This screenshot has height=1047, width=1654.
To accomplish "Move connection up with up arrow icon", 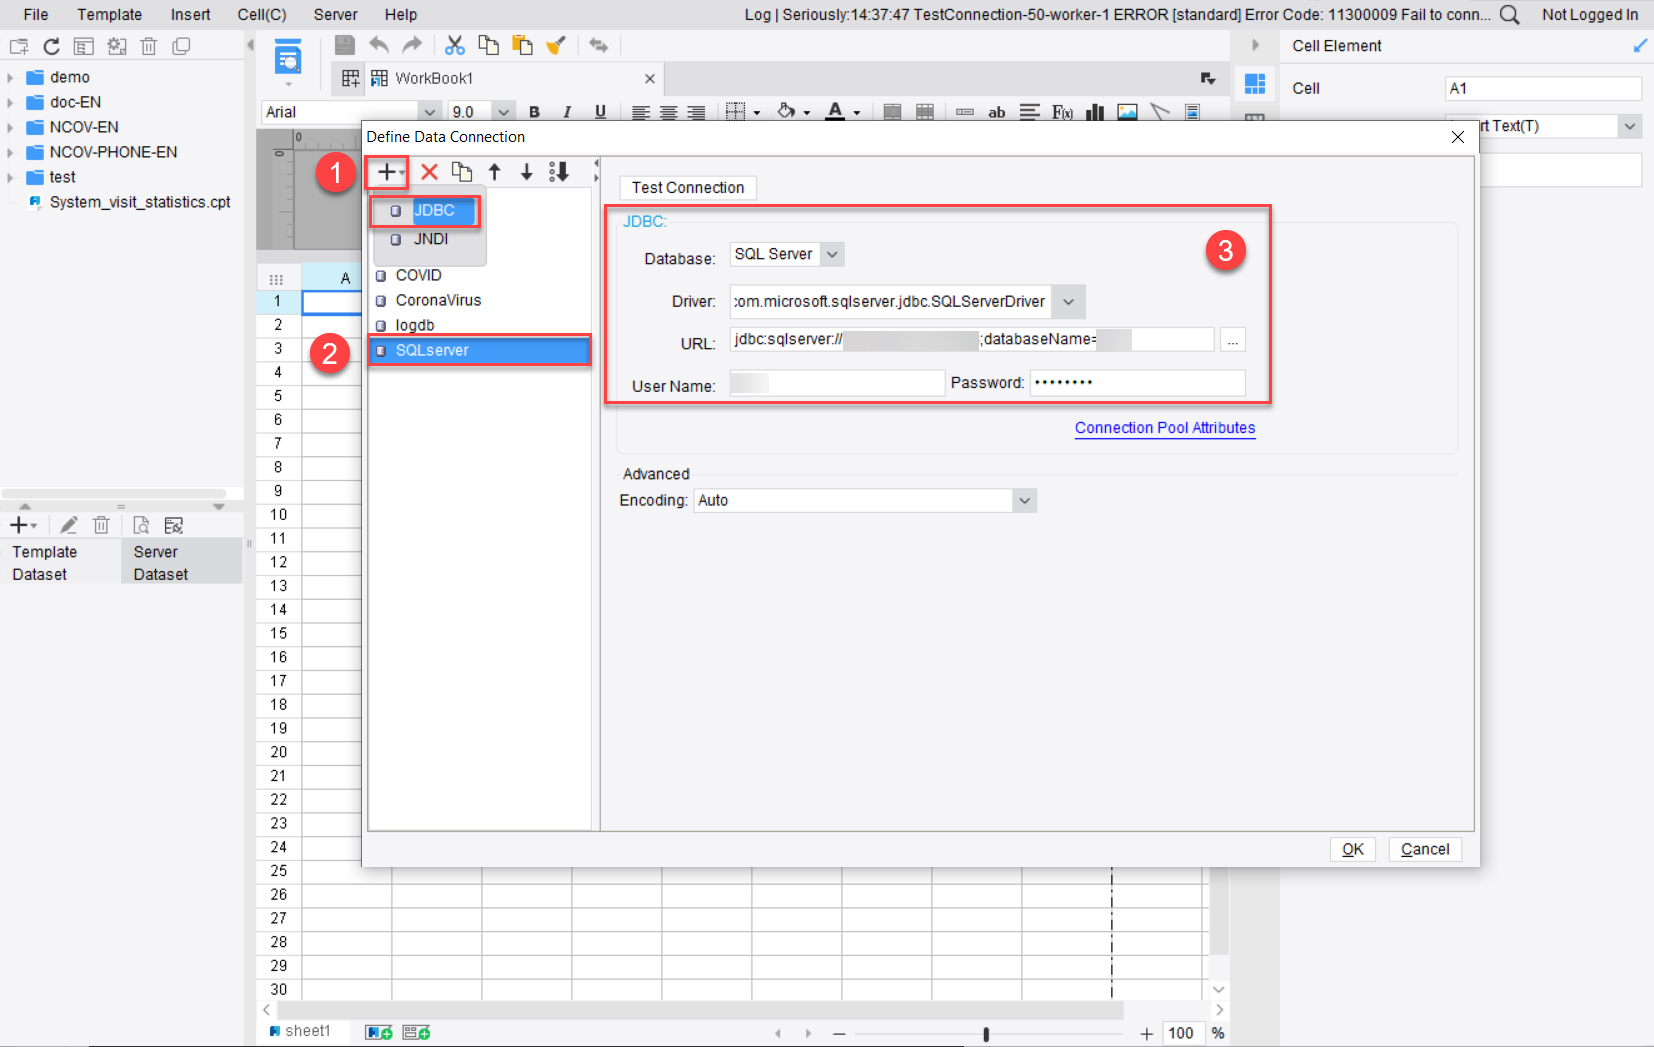I will 496,172.
